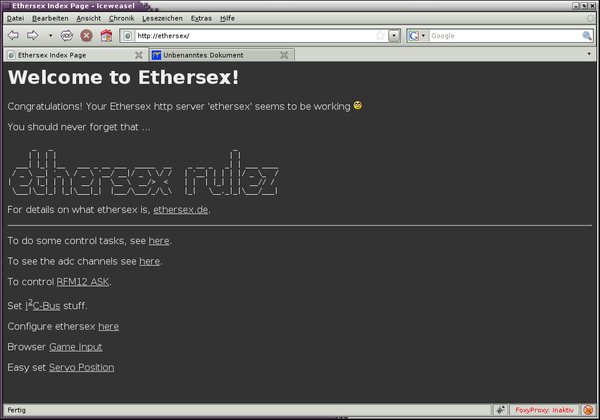This screenshot has width=600, height=420.
Task: Reload the current page
Action: pos(67,36)
